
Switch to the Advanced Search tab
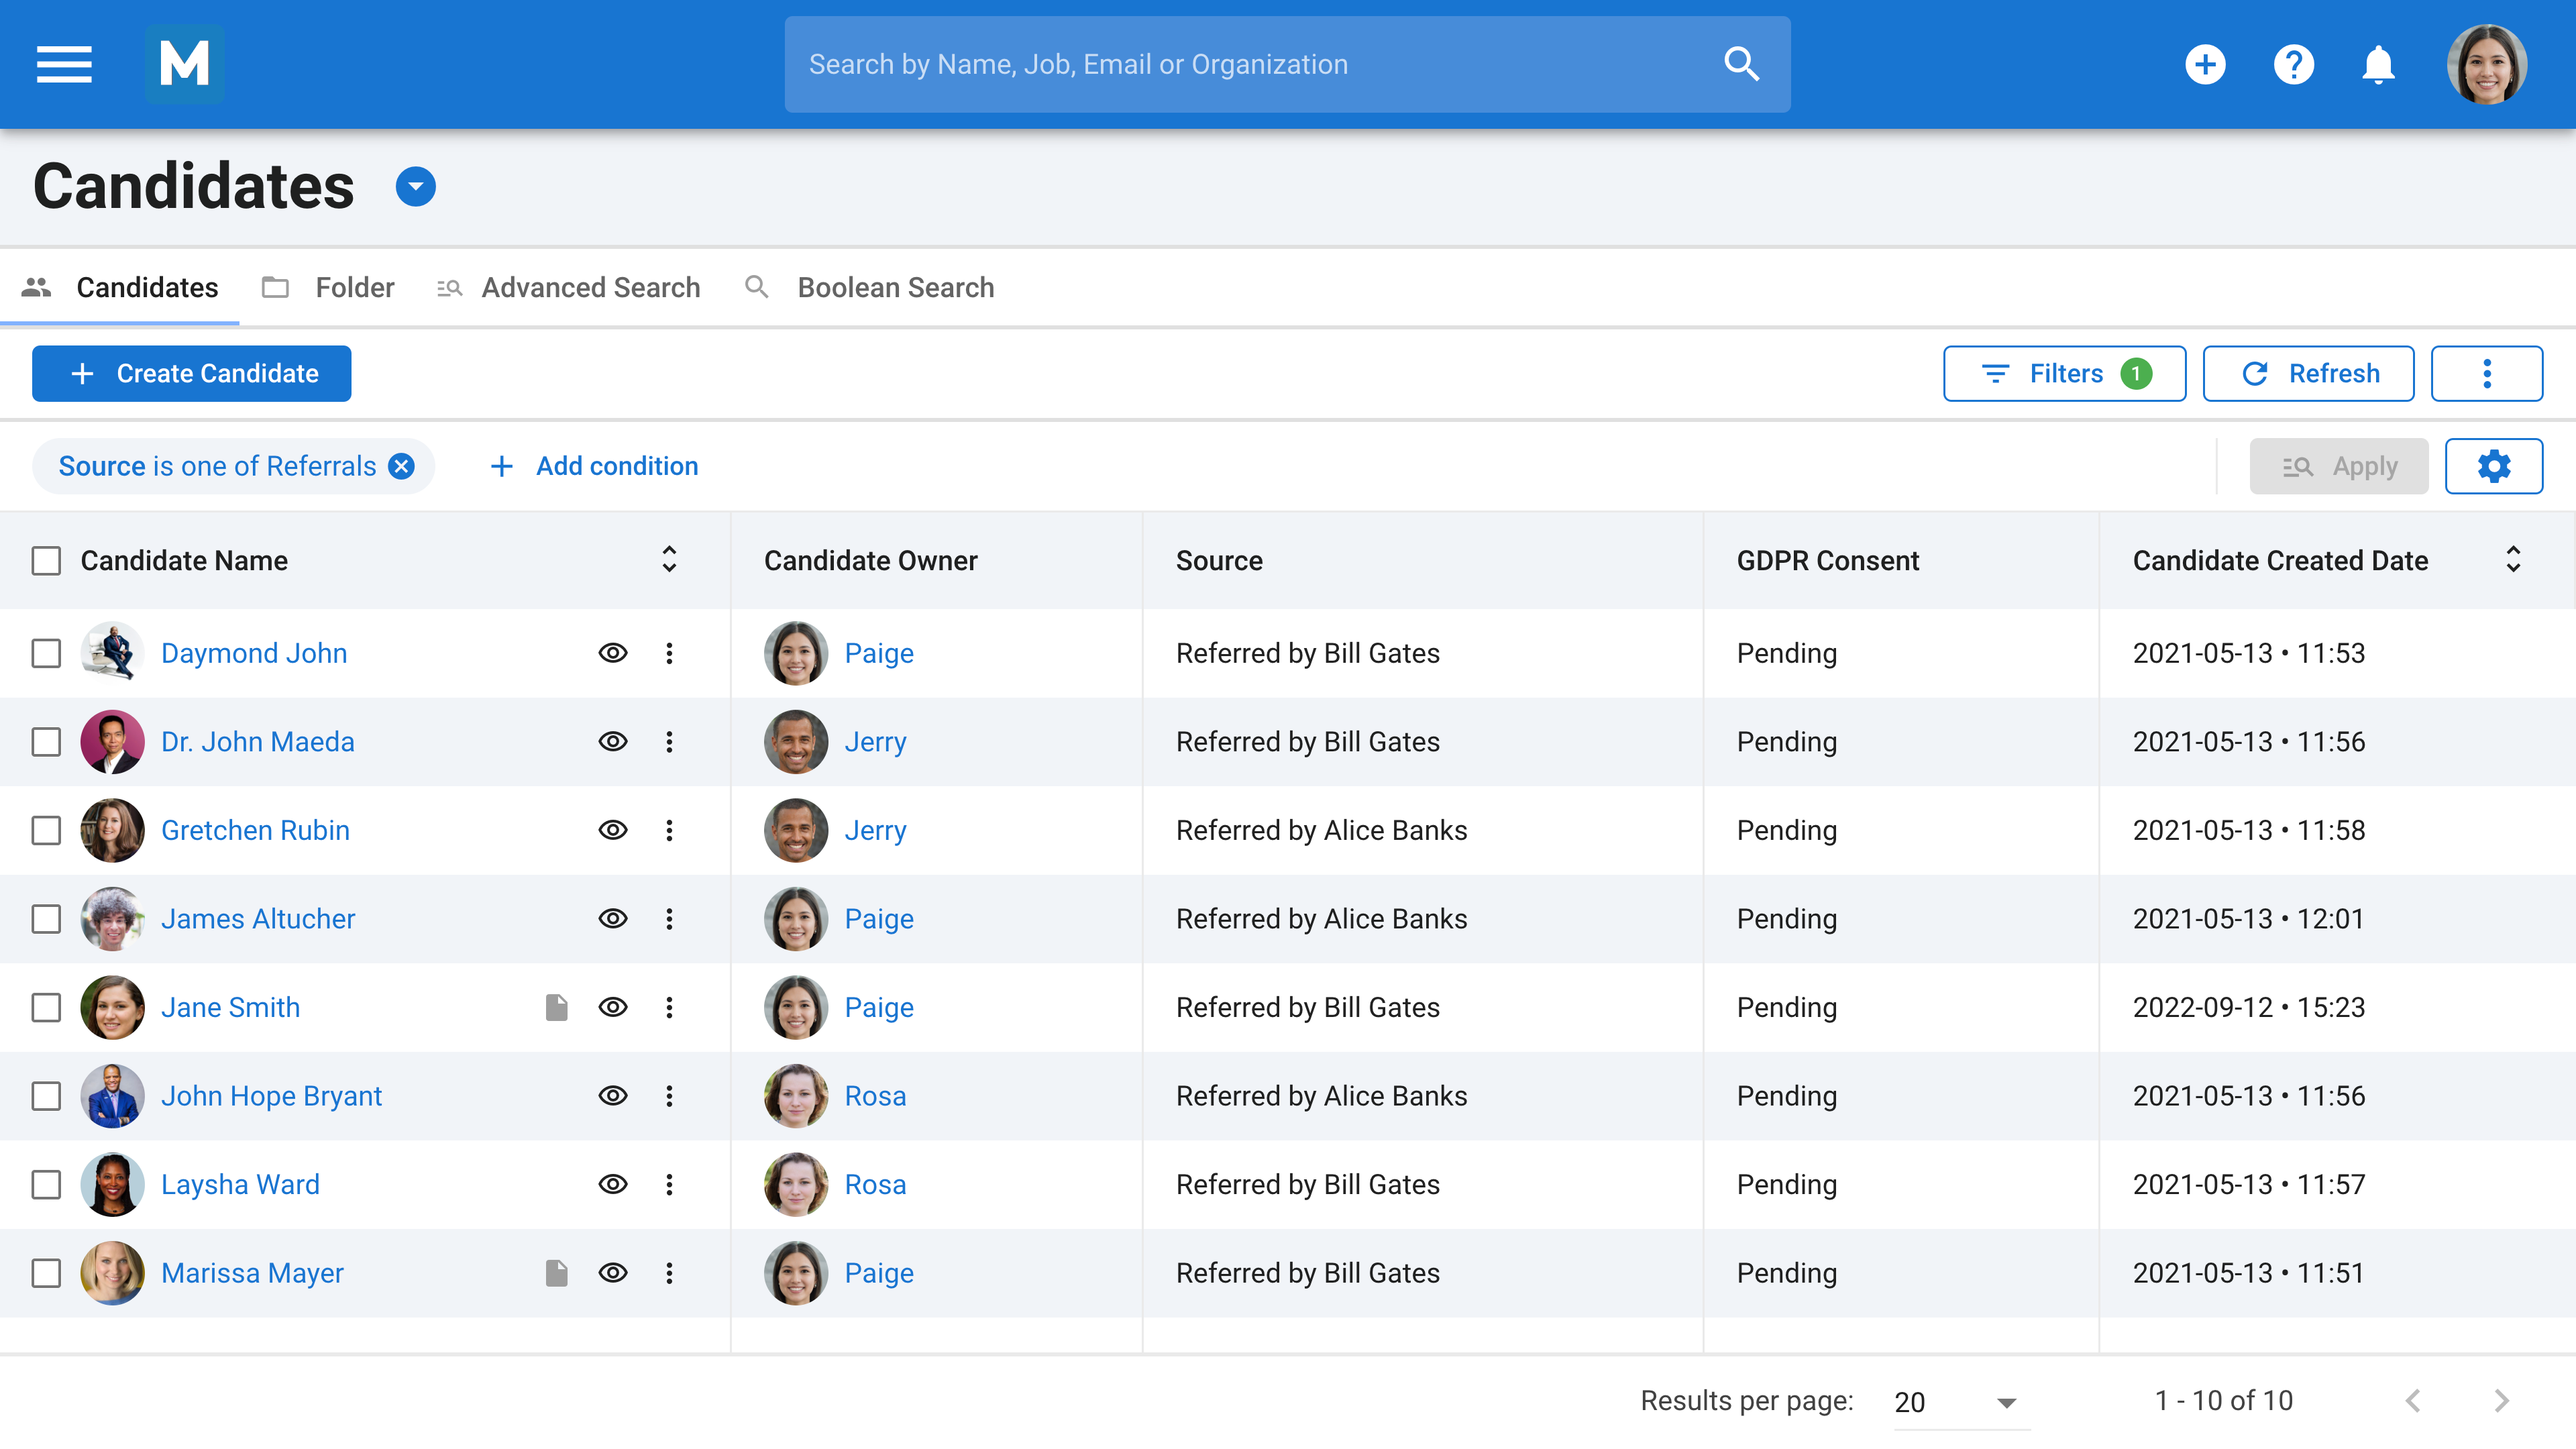[590, 287]
